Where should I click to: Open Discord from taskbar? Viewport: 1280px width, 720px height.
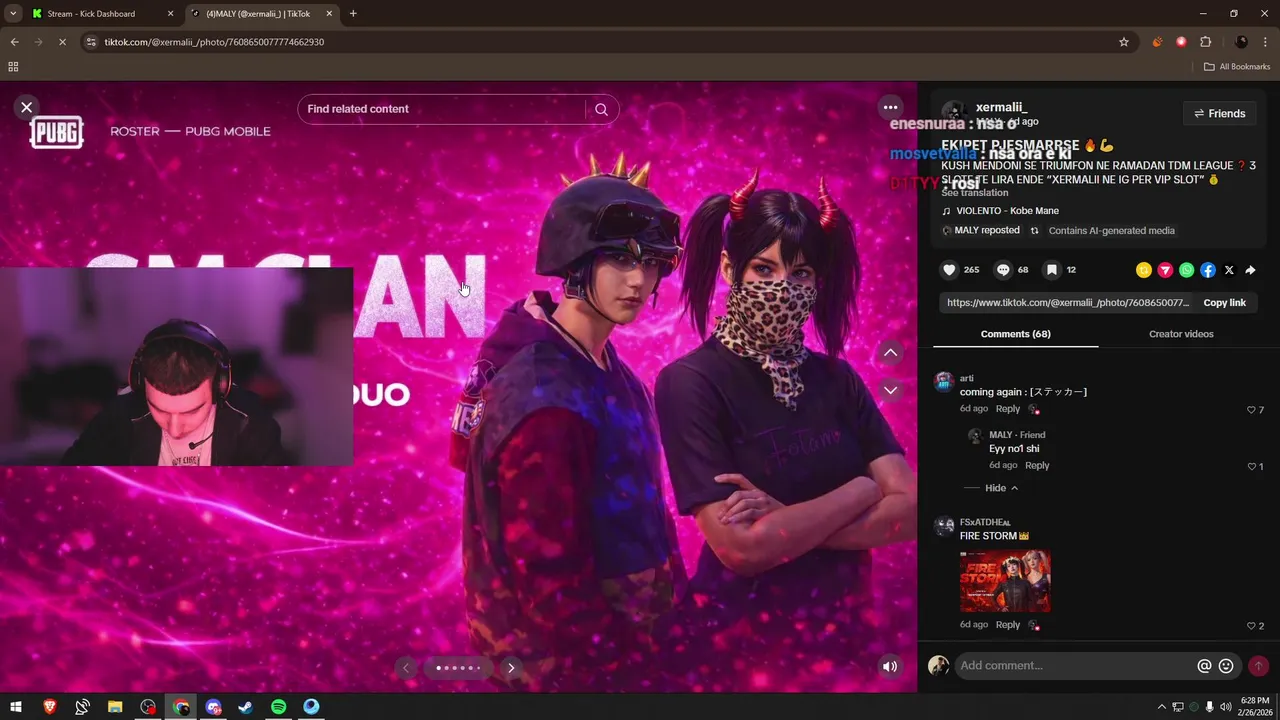click(x=213, y=707)
